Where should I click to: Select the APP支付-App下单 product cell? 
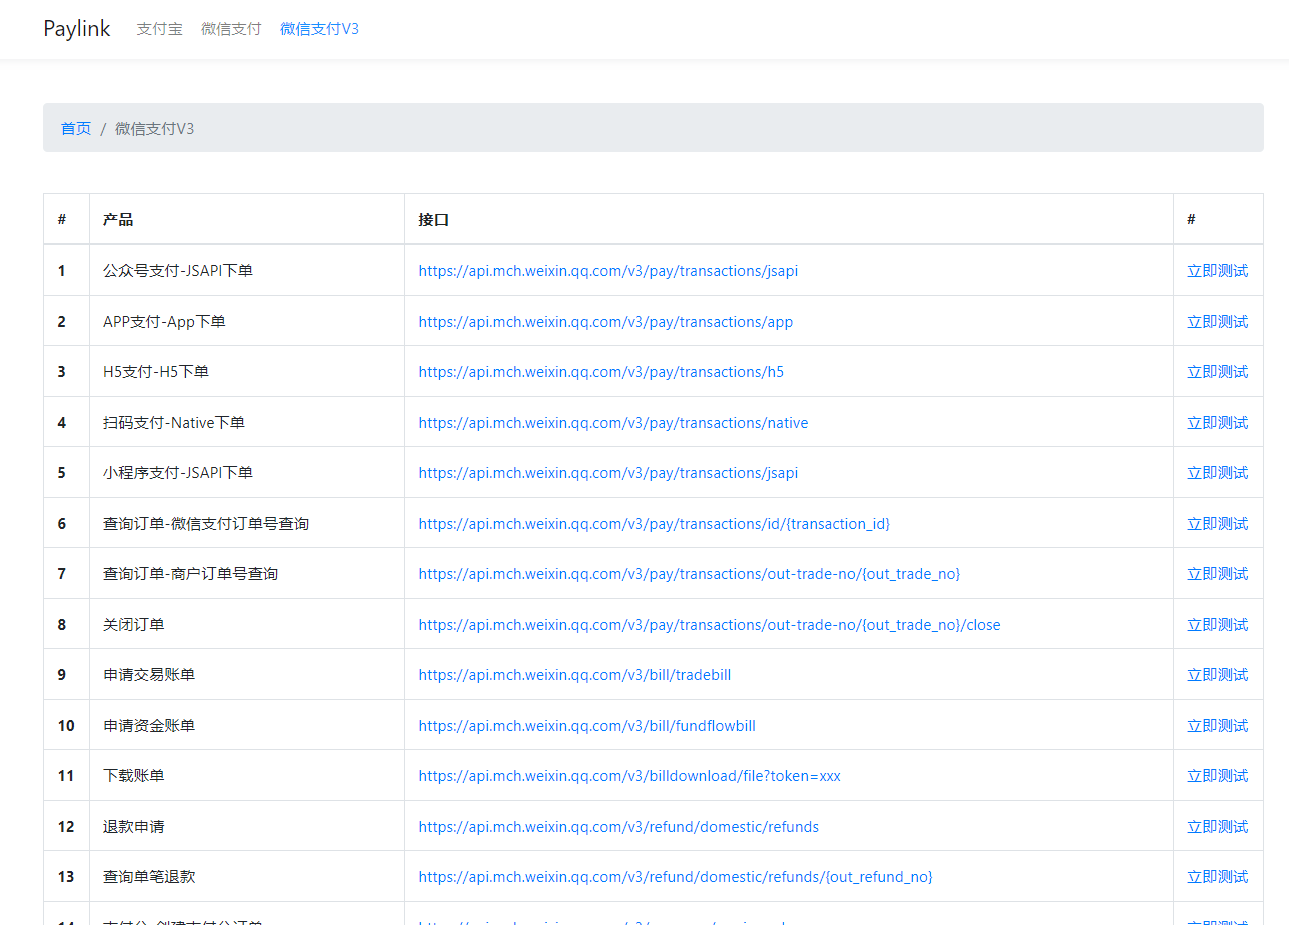[247, 322]
